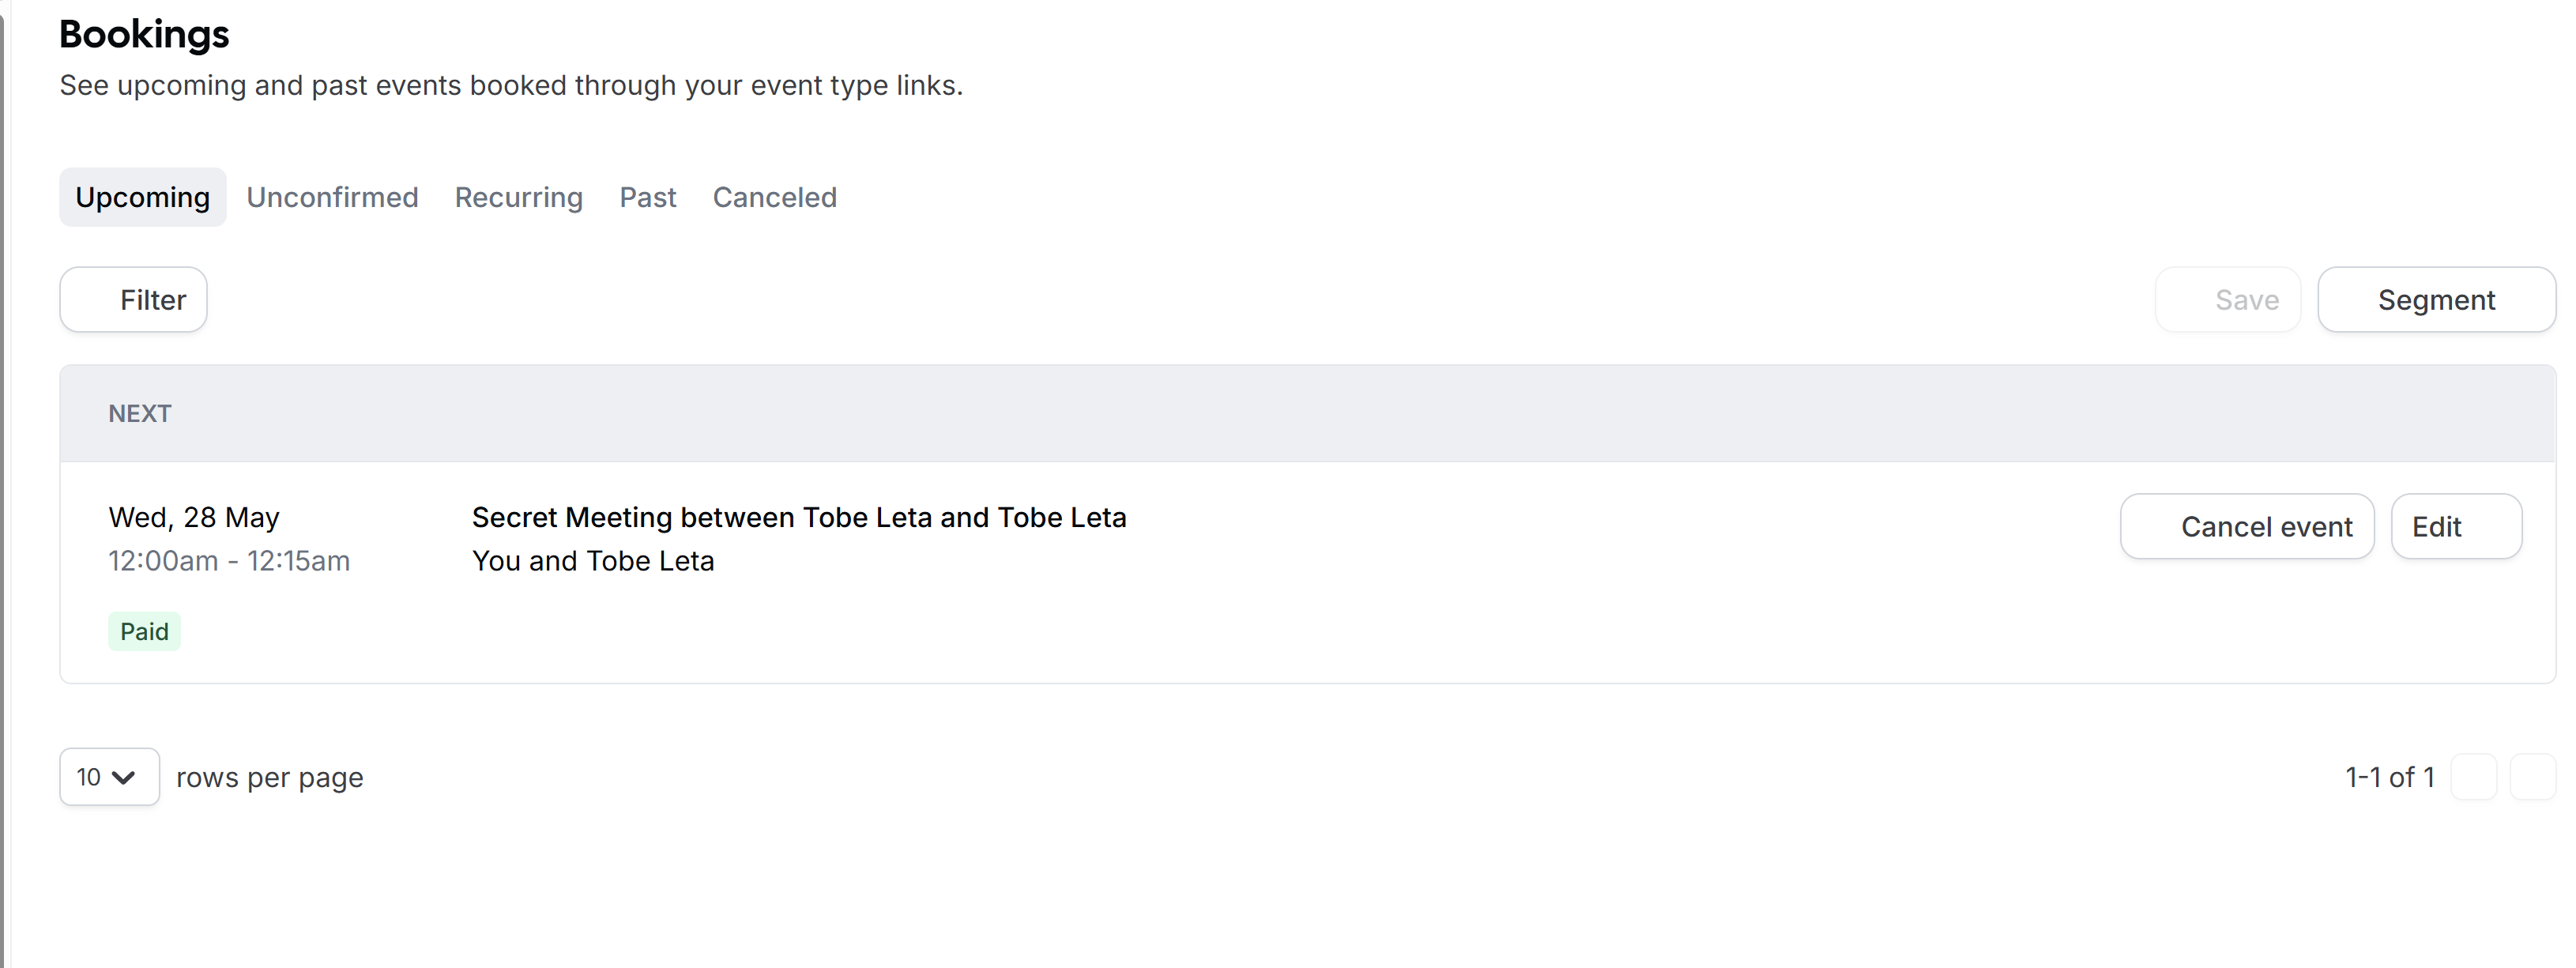Click the Save button
This screenshot has height=968, width=2576.
pos(2228,300)
